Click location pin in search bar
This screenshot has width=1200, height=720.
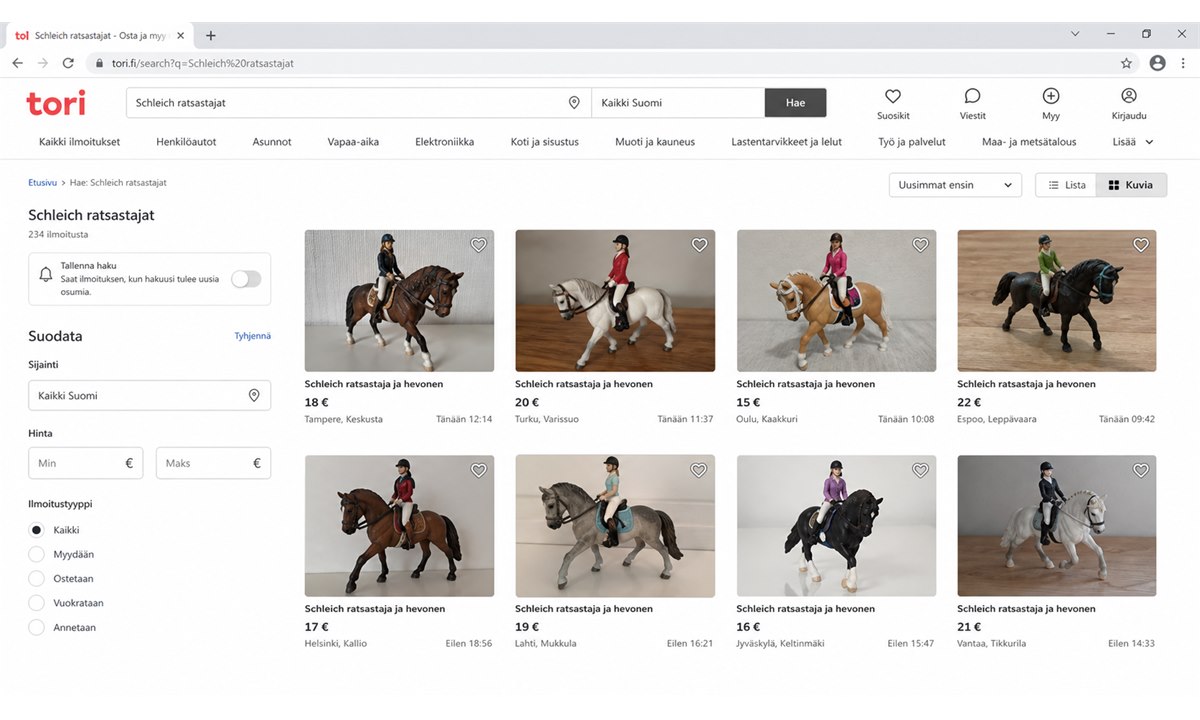coord(574,103)
